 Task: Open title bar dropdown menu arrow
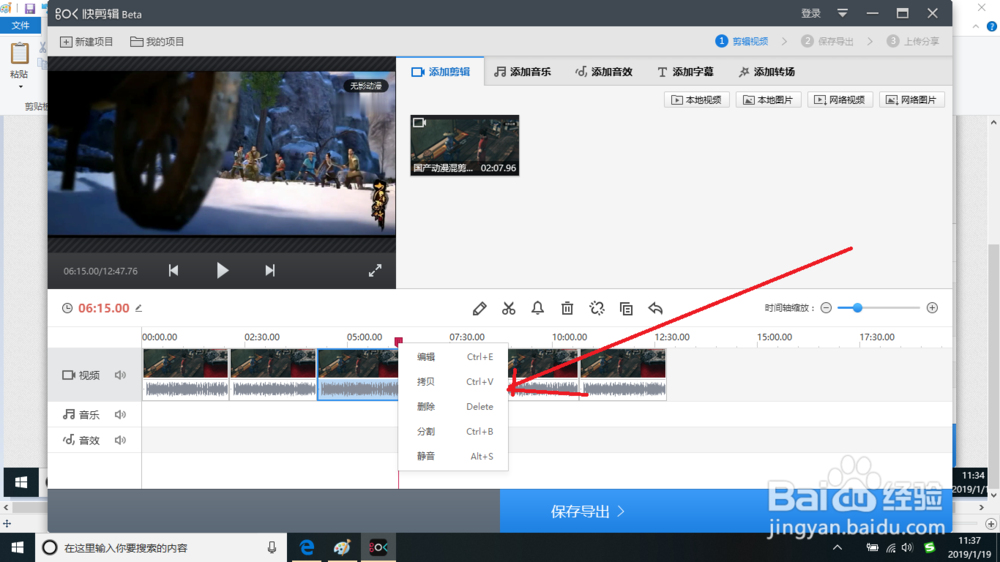pos(842,13)
